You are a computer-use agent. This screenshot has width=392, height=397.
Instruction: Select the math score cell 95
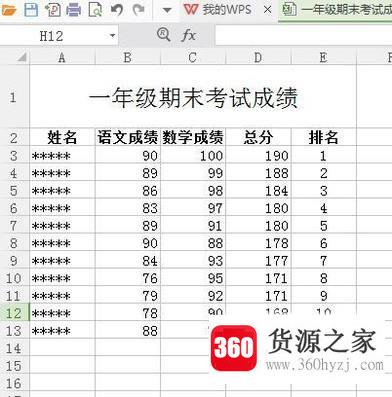(x=193, y=278)
